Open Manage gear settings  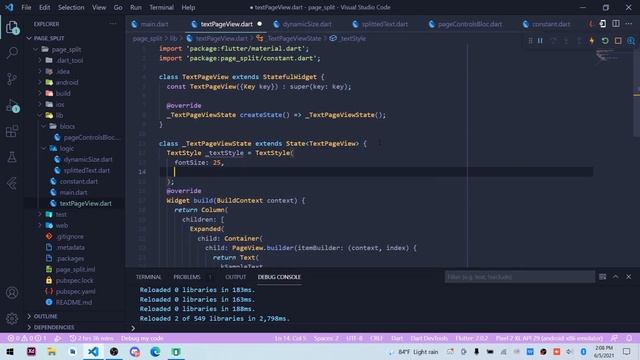(12, 318)
